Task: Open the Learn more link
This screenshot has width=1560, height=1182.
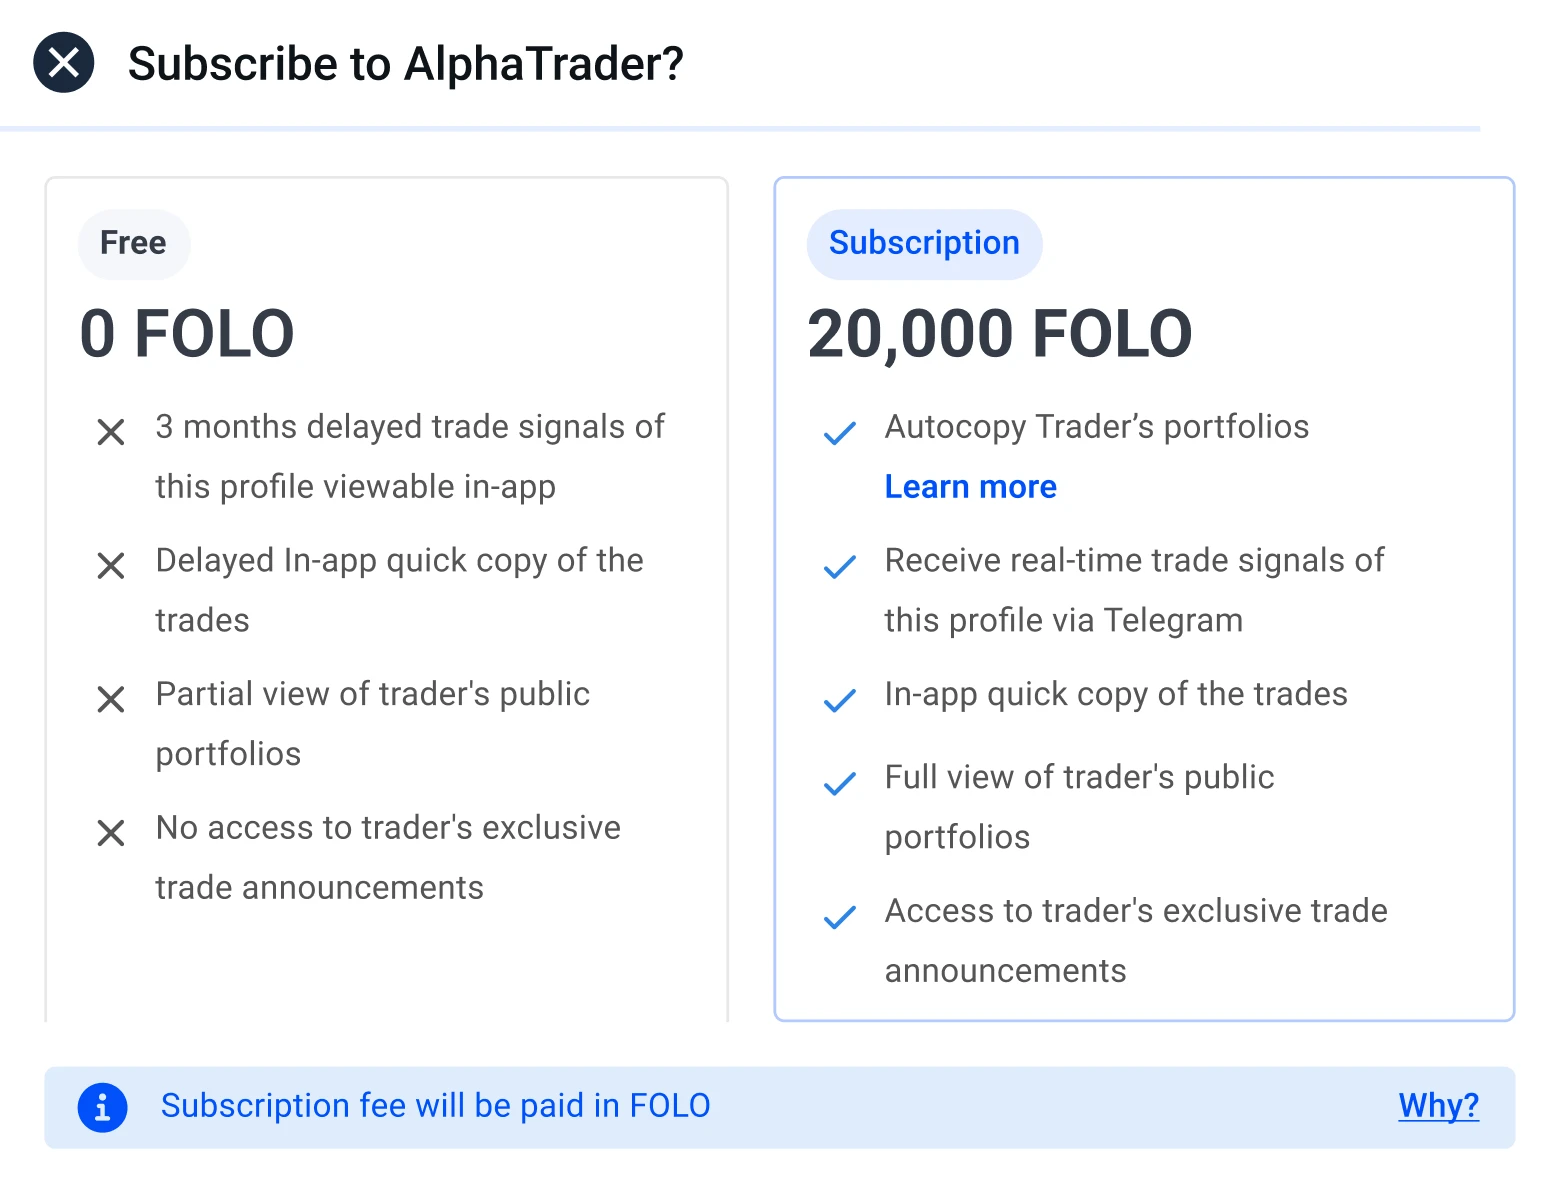Action: [970, 487]
